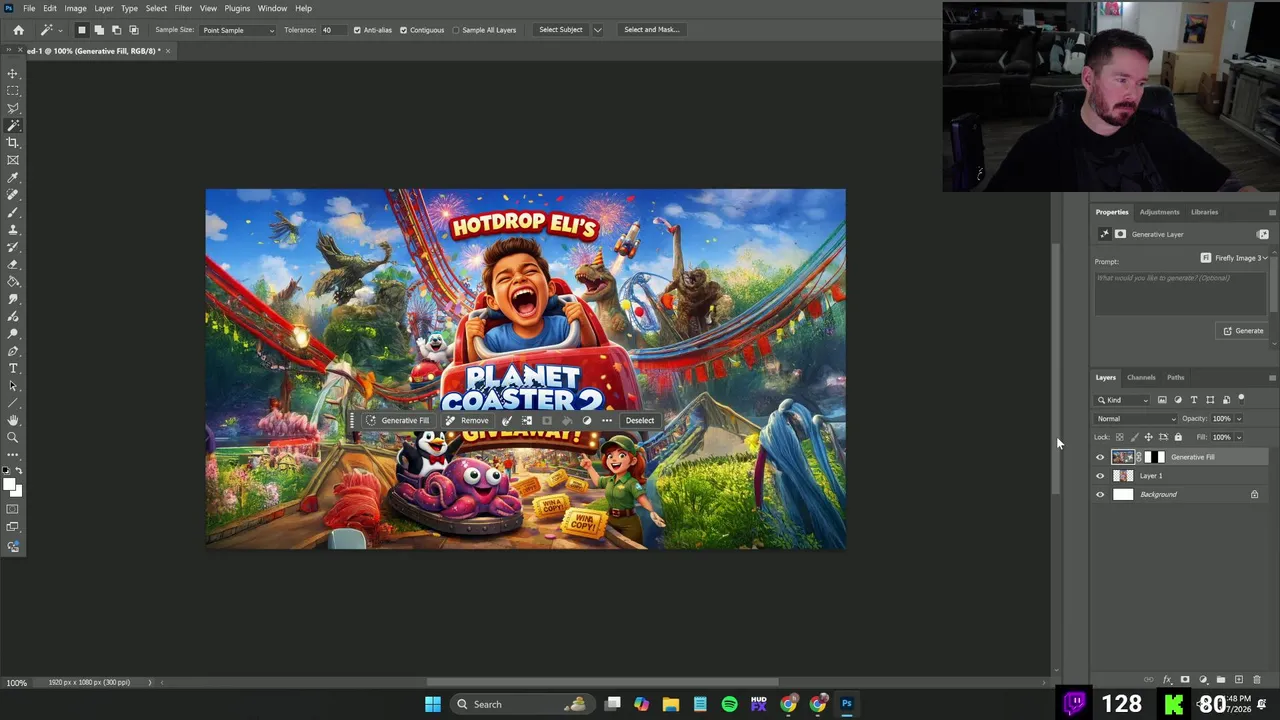Select the Magic Wand tool

[x=13, y=126]
